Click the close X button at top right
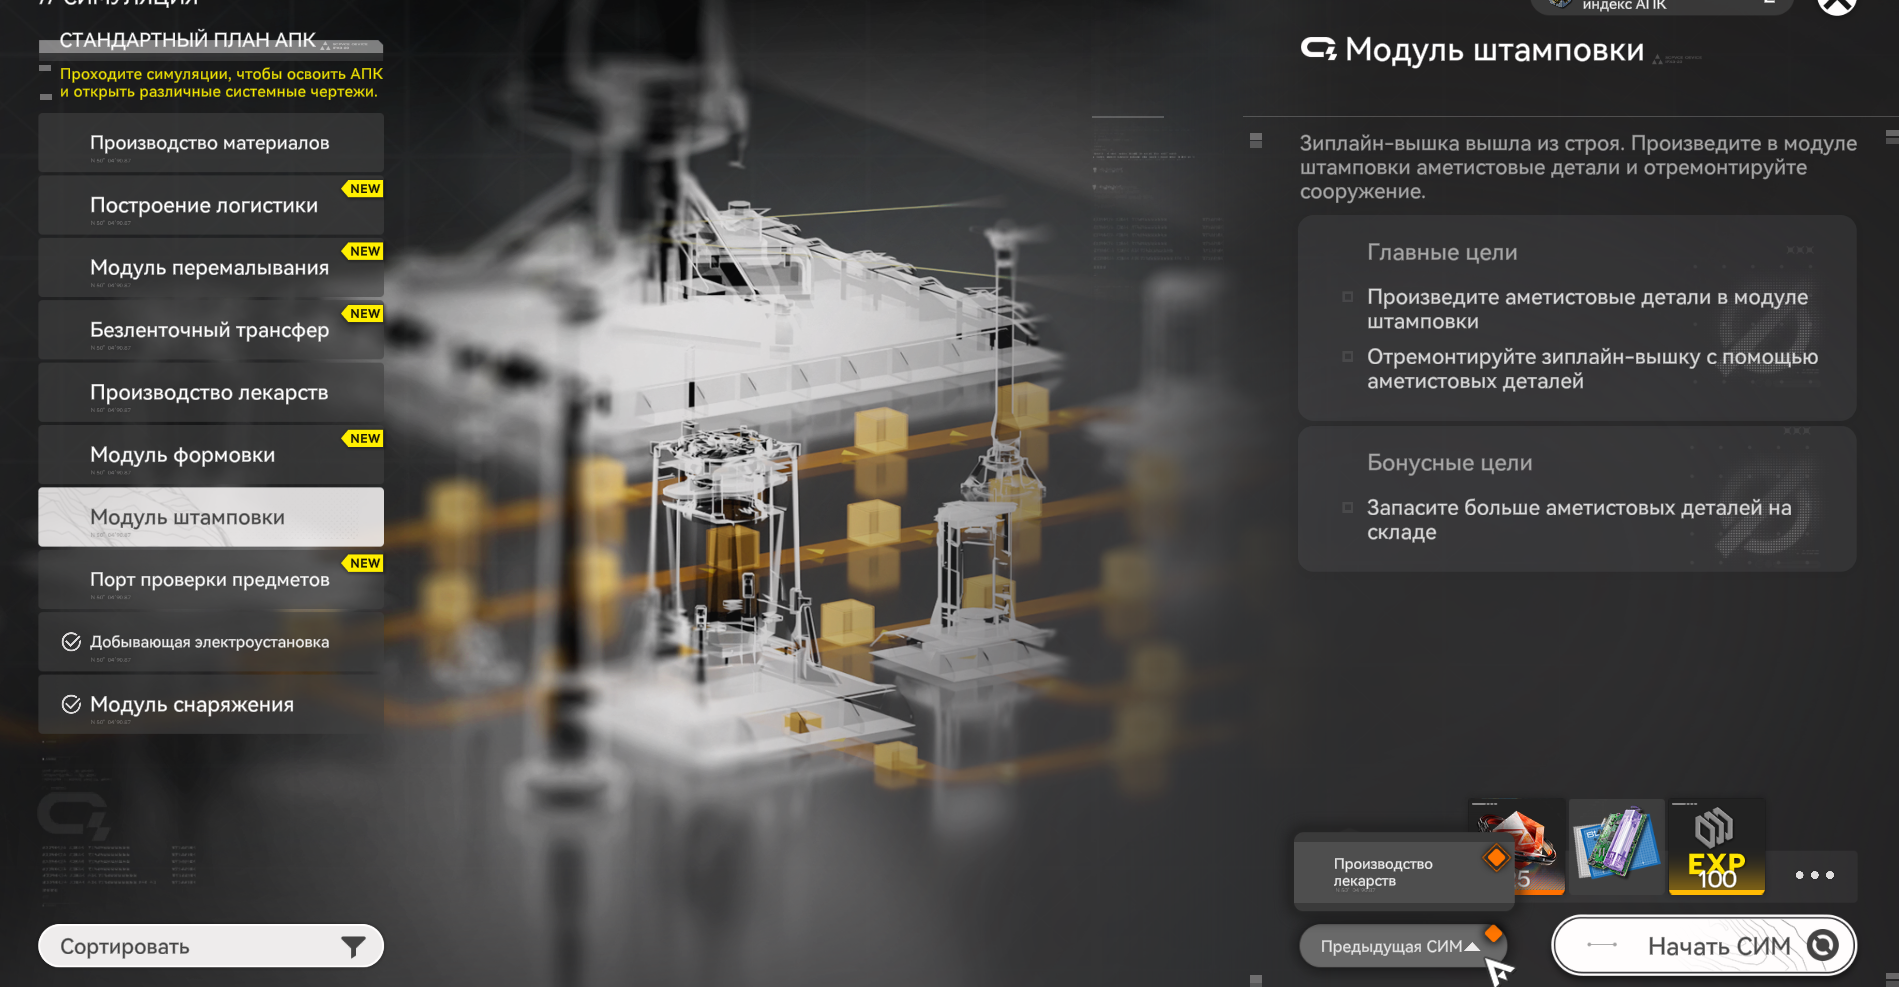The height and width of the screenshot is (987, 1899). [1836, 5]
